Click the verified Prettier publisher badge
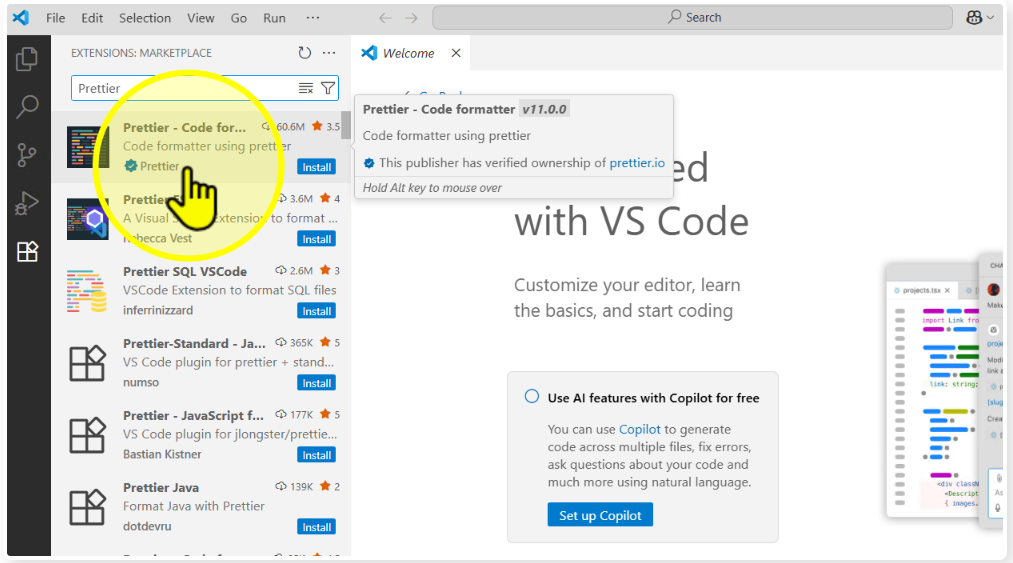Viewport: 1013px width, 563px height. (x=131, y=166)
